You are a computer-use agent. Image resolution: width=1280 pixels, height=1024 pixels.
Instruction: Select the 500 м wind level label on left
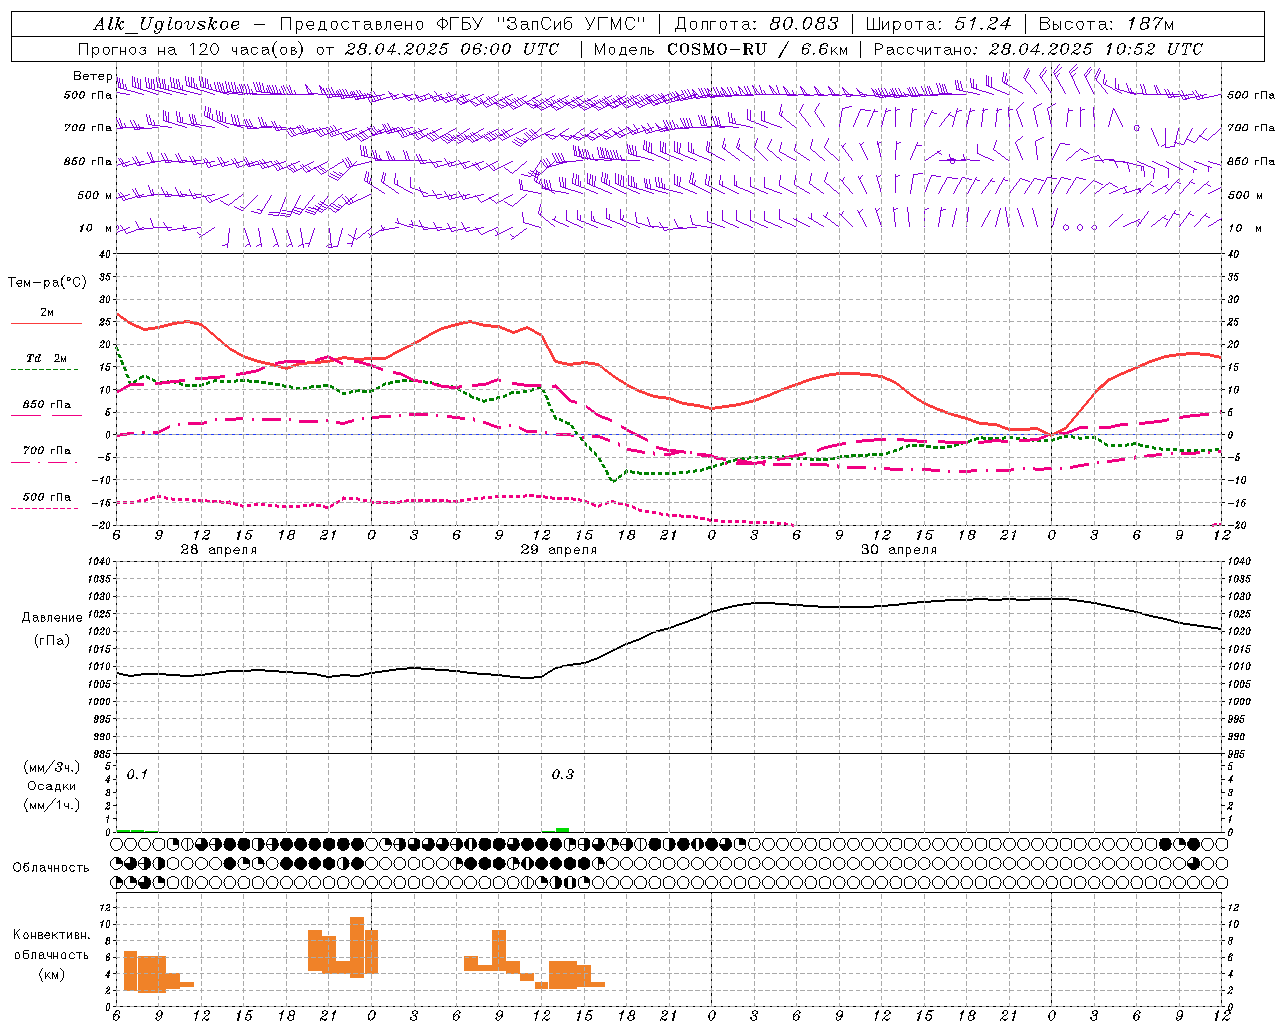click(95, 195)
